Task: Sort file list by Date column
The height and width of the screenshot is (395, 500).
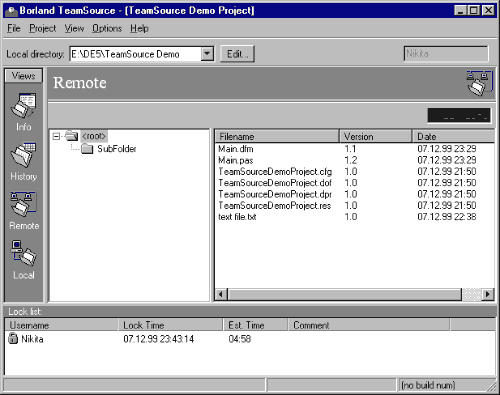Action: (454, 136)
